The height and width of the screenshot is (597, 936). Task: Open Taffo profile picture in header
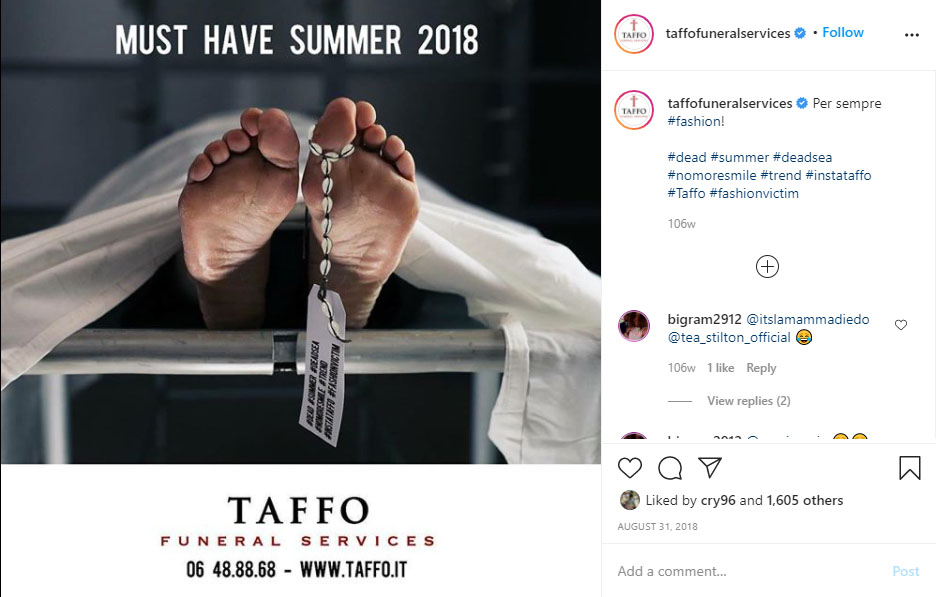[x=634, y=34]
